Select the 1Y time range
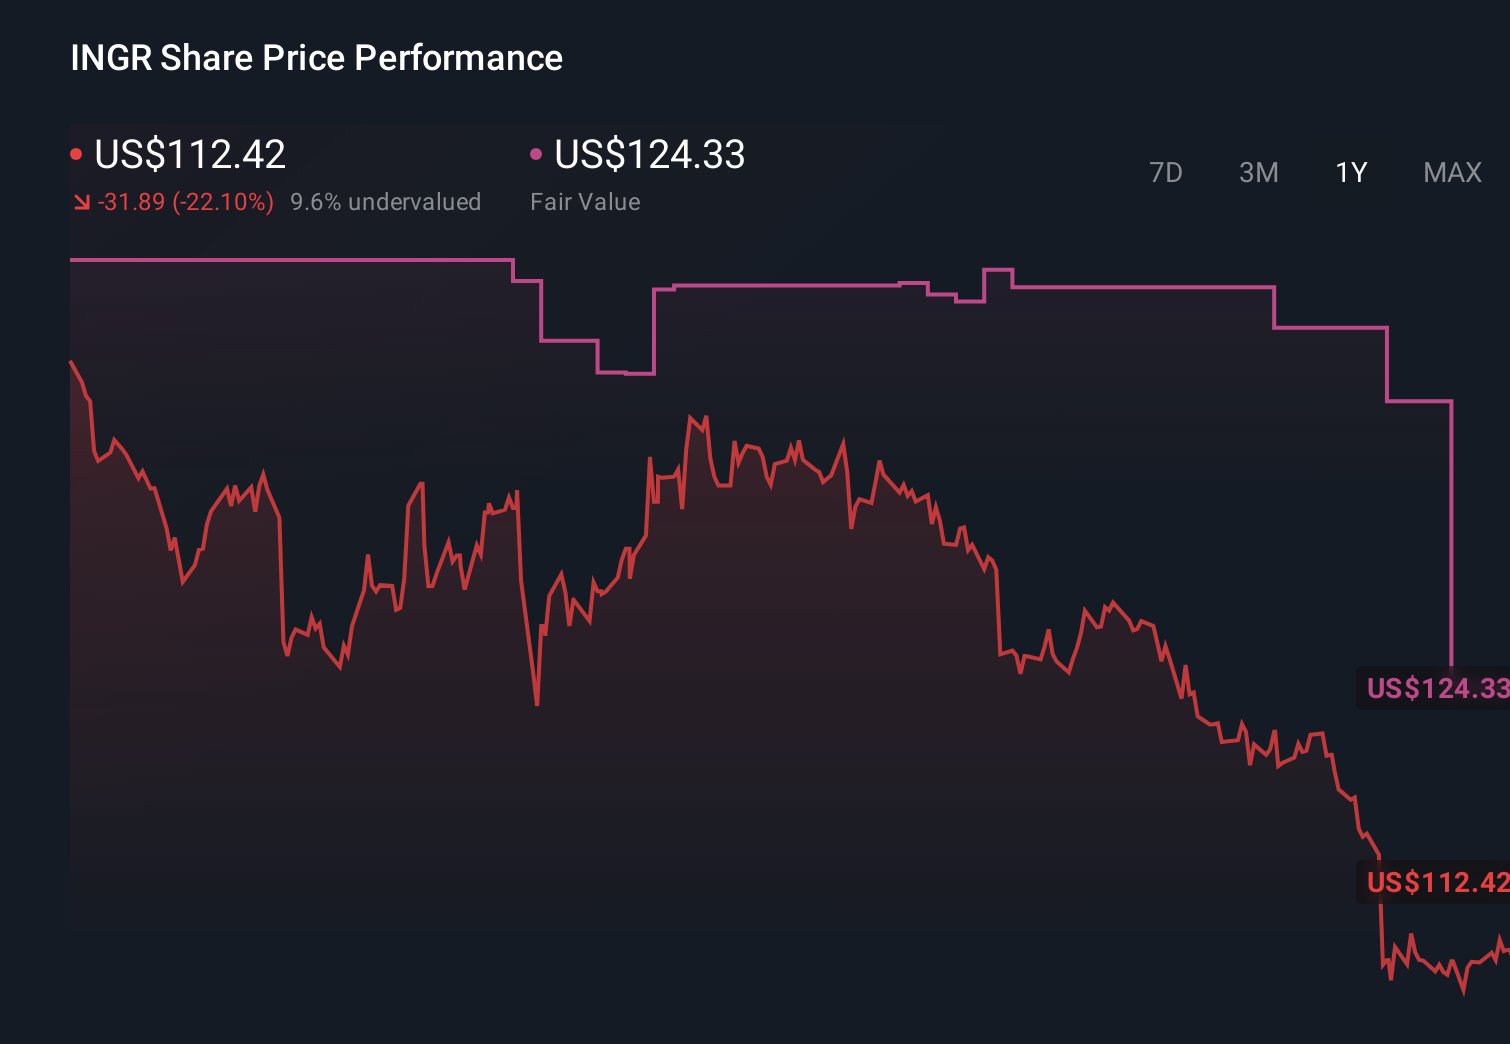Viewport: 1510px width, 1044px height. pyautogui.click(x=1350, y=173)
